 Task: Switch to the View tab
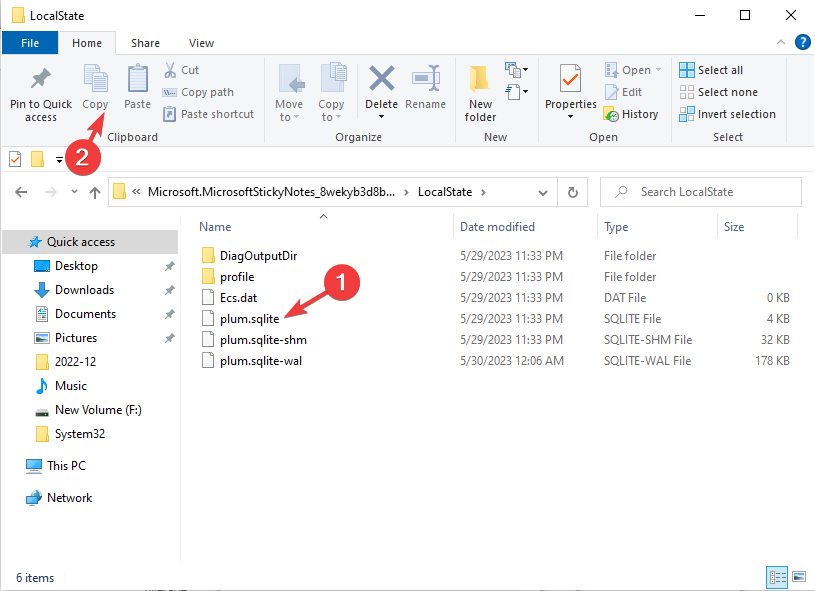click(201, 43)
